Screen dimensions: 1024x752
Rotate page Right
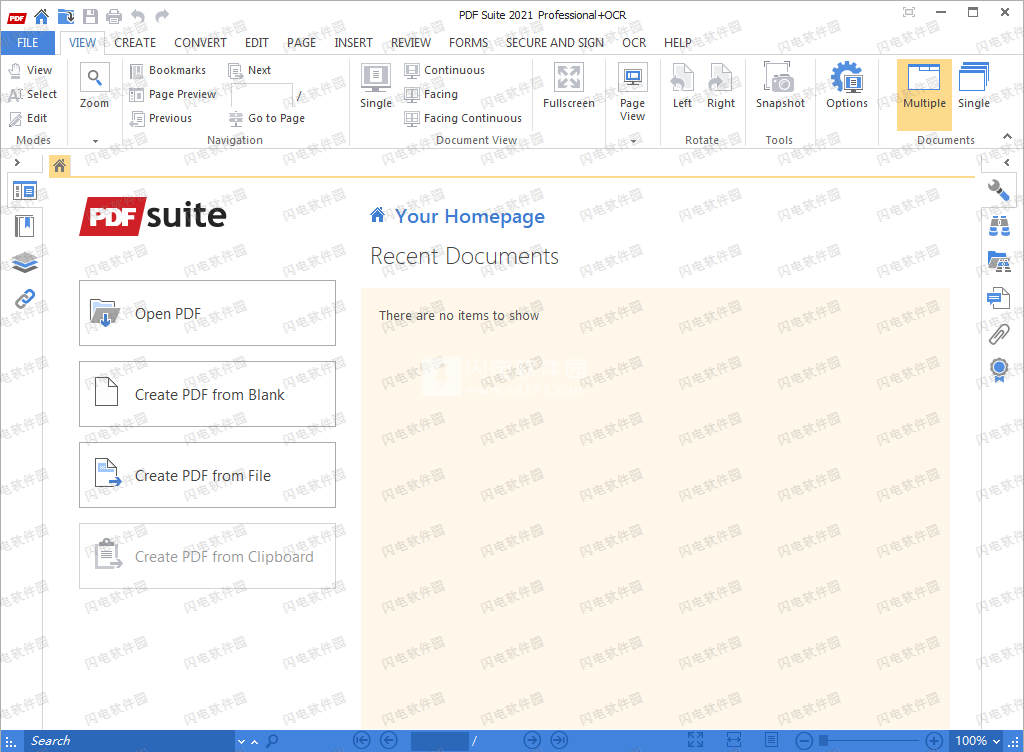pos(720,86)
